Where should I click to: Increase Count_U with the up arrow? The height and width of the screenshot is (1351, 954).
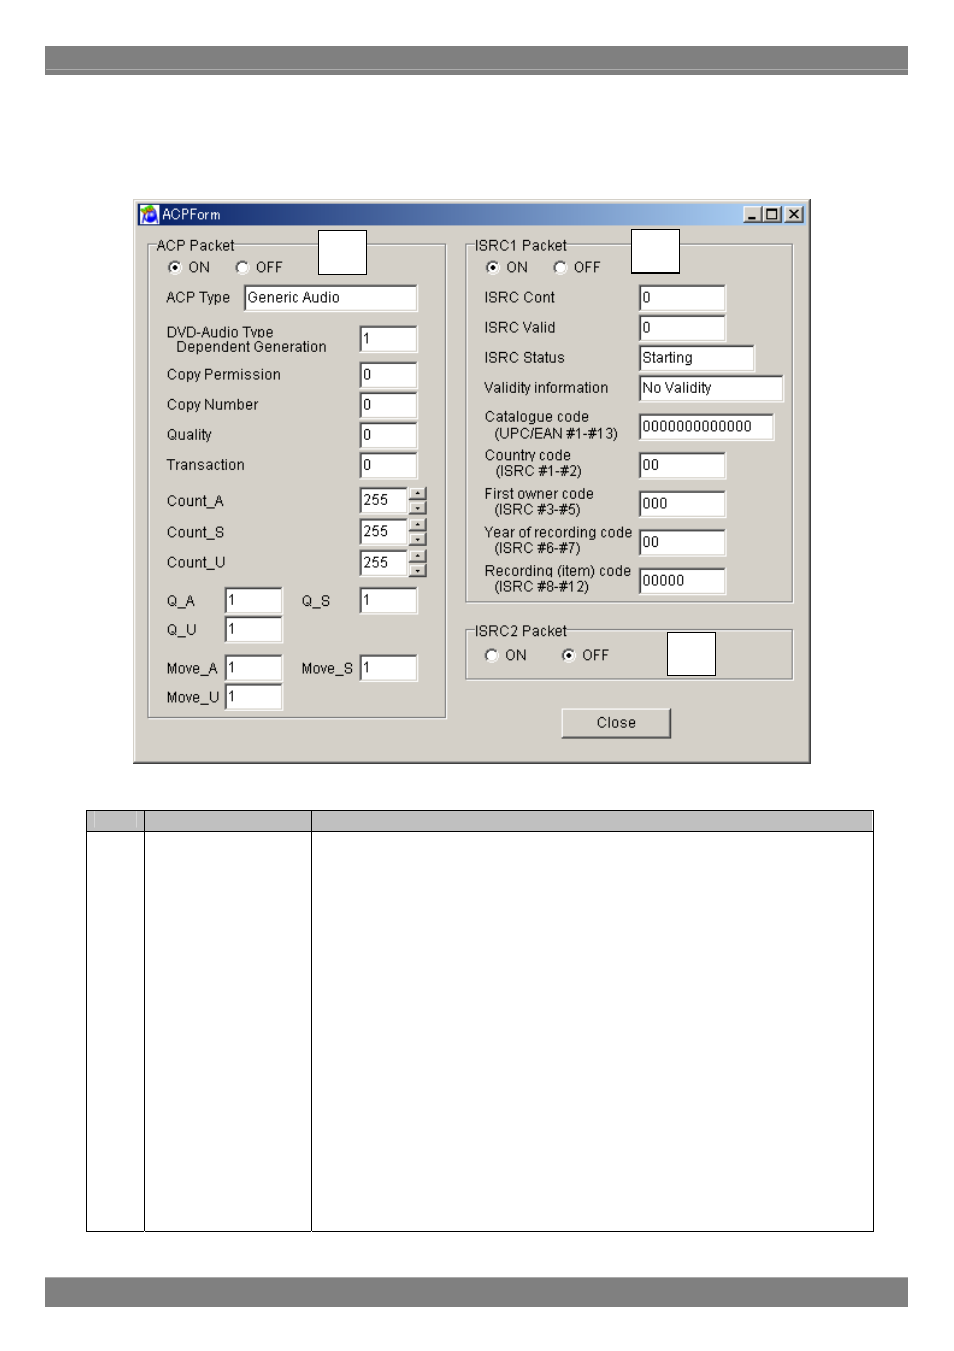coord(418,556)
